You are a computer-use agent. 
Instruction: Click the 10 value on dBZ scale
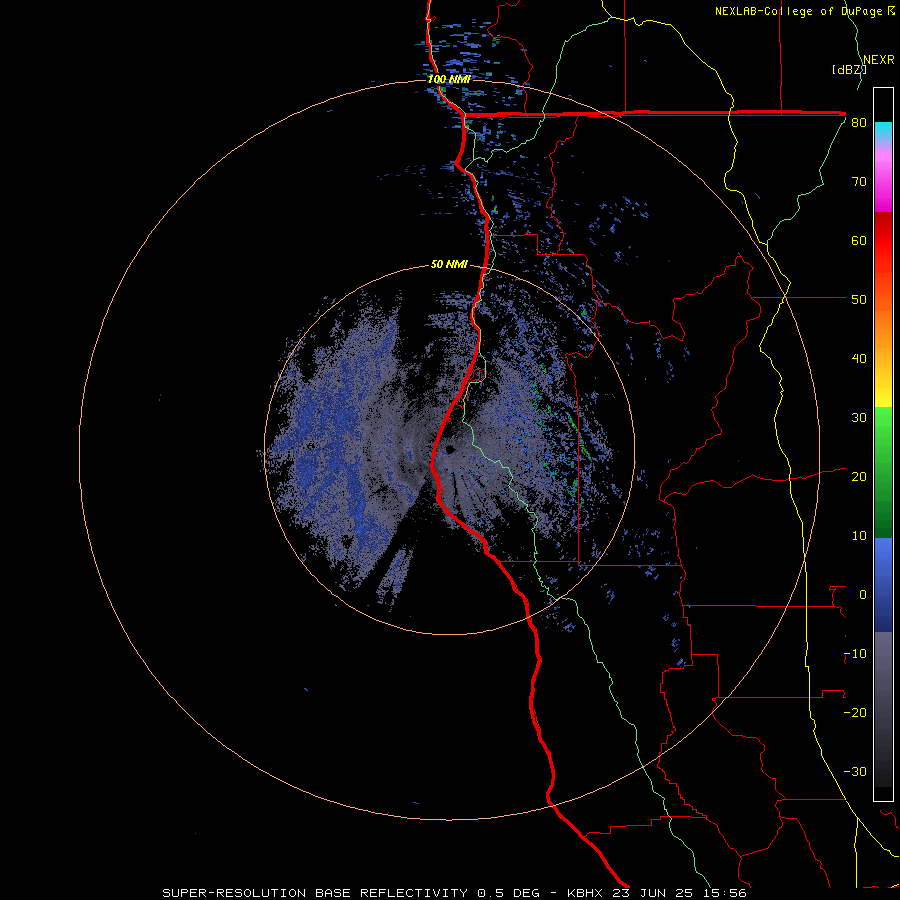pos(859,536)
